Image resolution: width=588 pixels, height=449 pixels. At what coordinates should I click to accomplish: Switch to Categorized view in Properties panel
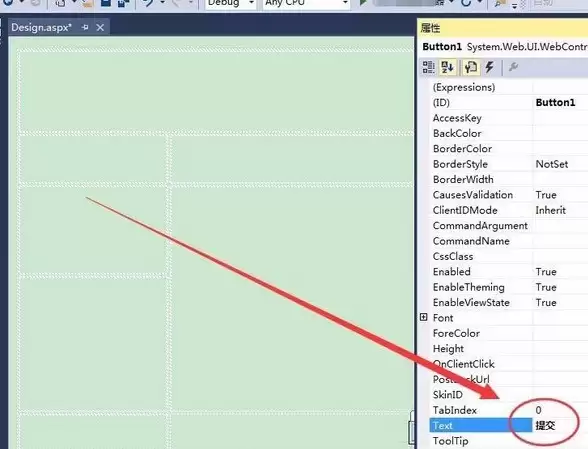(x=428, y=67)
